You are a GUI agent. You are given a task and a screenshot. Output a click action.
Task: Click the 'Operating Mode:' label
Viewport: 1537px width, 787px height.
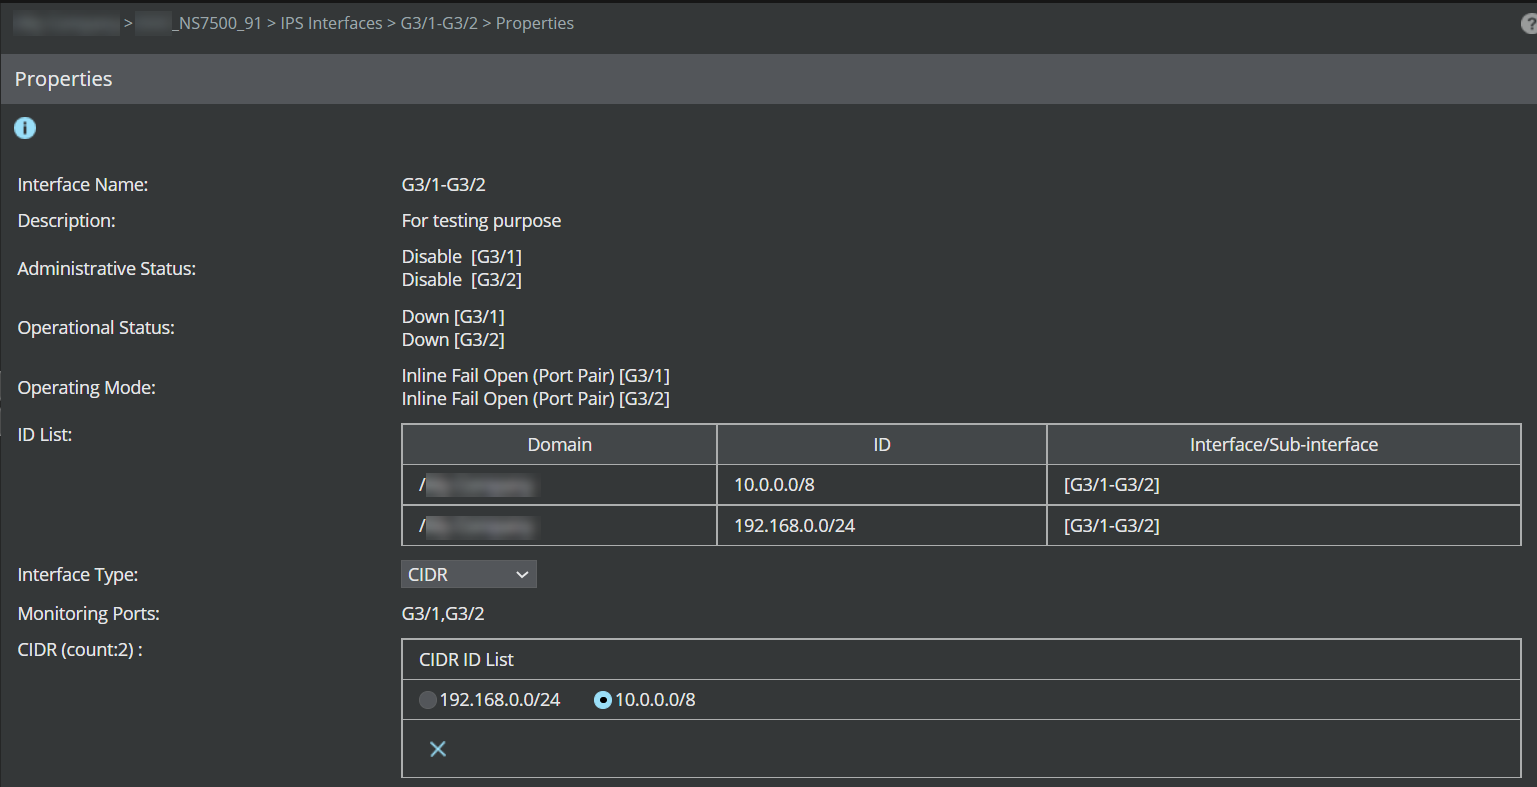(x=87, y=388)
